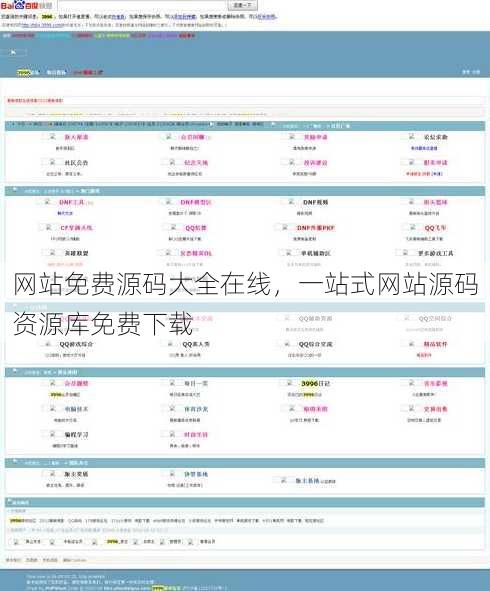The width and height of the screenshot is (490, 591).
Task: Open the QQ飞车 forum link
Action: point(435,228)
